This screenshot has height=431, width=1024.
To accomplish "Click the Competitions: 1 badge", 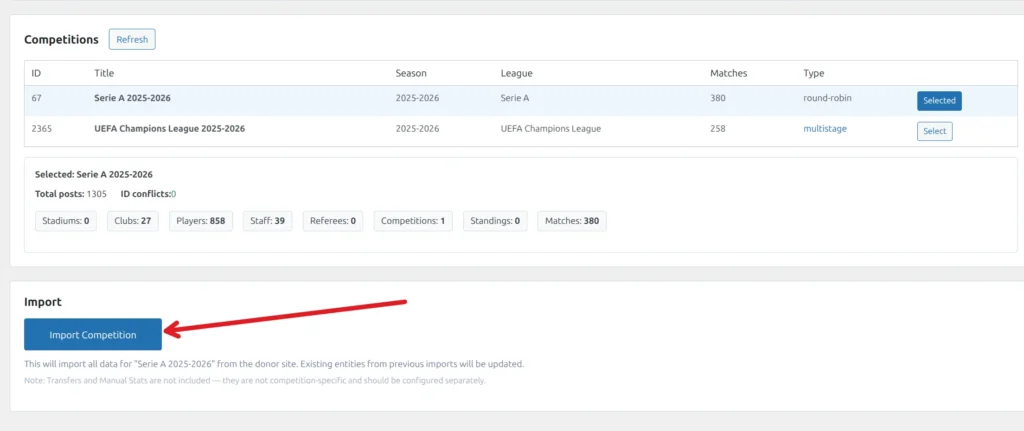I will click(413, 221).
